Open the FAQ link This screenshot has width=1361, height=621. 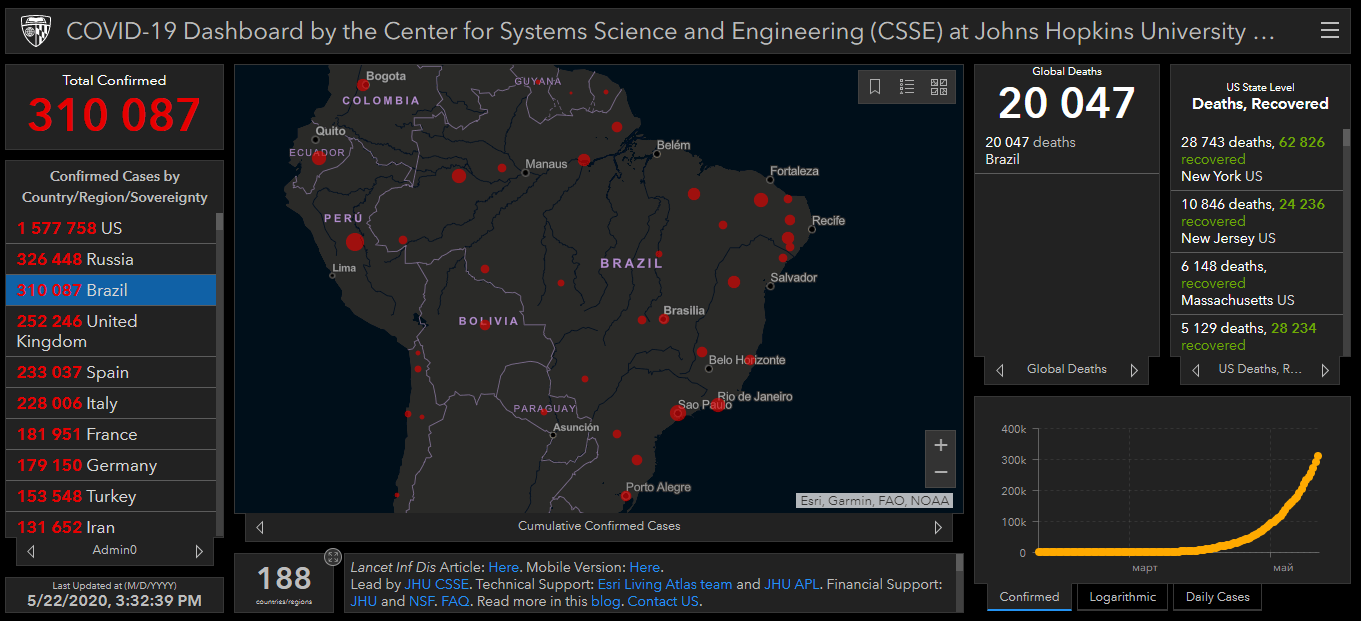[x=455, y=601]
